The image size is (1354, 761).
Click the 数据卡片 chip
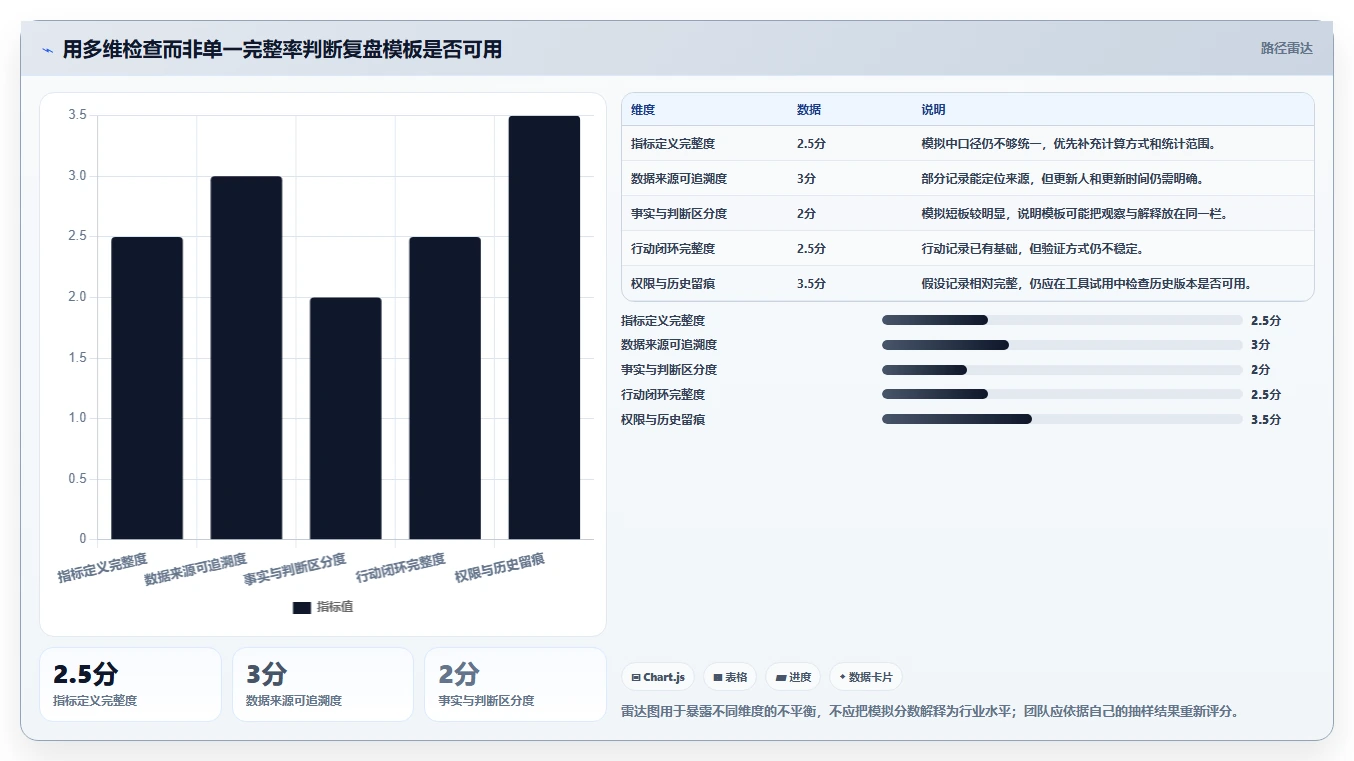click(865, 677)
